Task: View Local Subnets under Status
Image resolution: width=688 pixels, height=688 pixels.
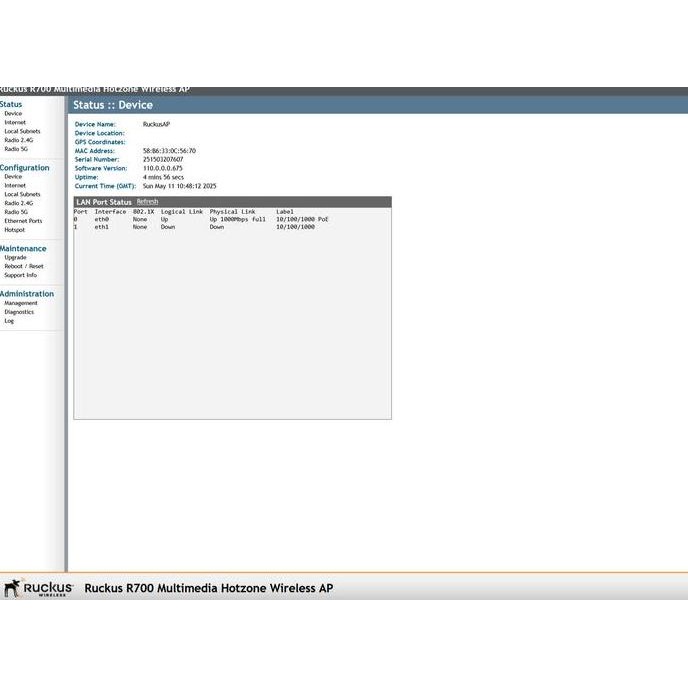Action: click(22, 131)
